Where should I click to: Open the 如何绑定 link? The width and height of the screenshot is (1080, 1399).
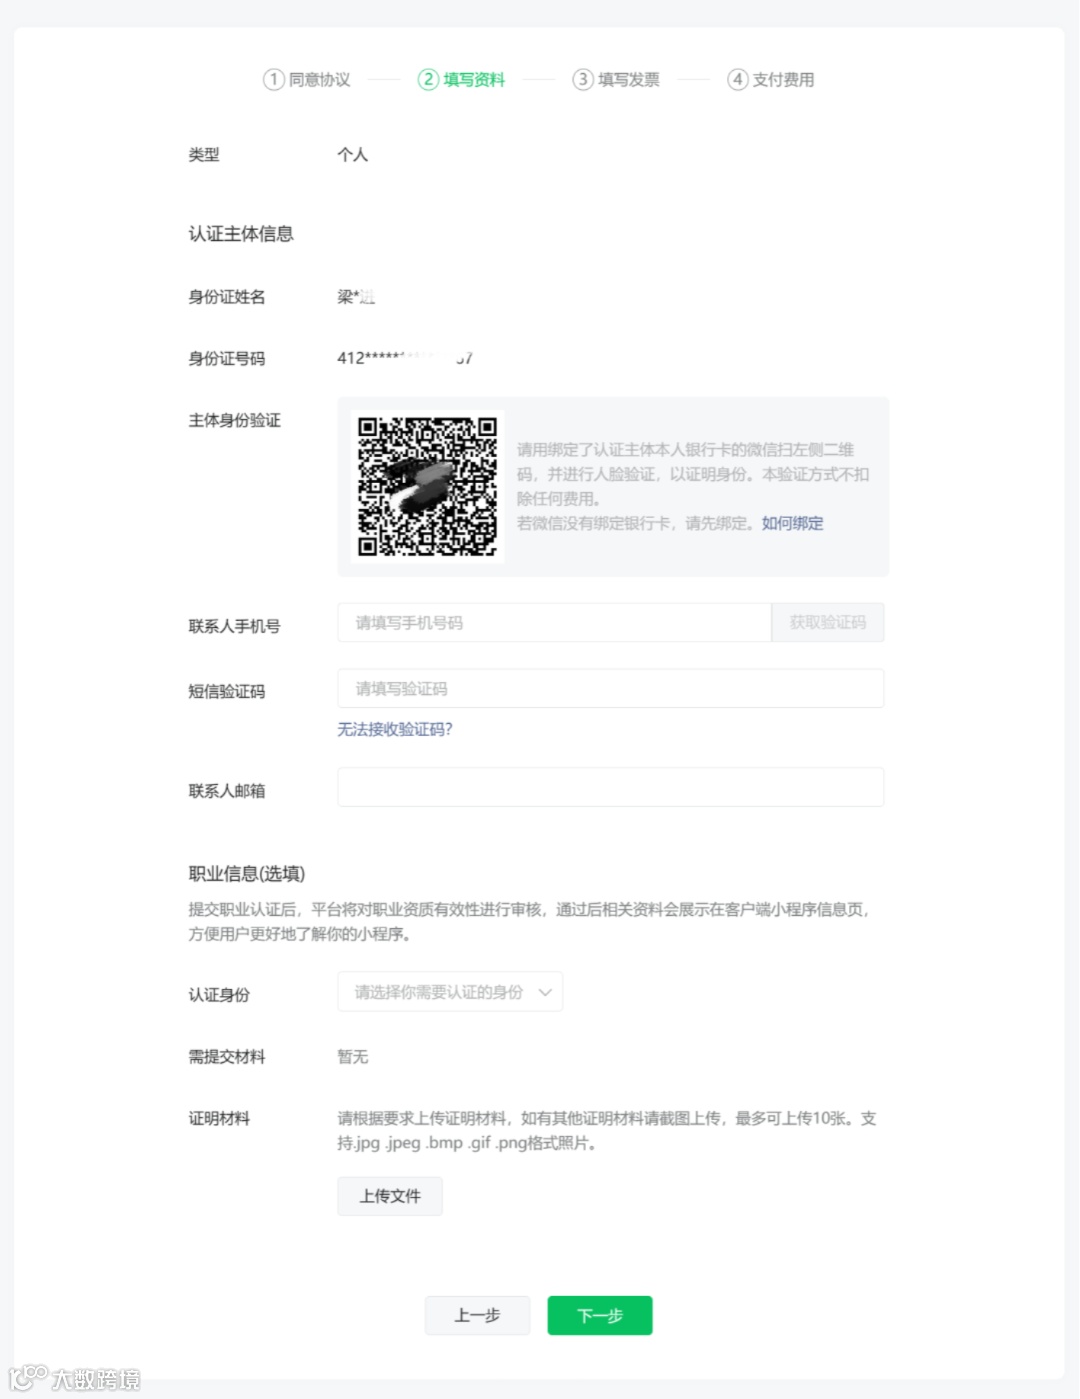(793, 523)
